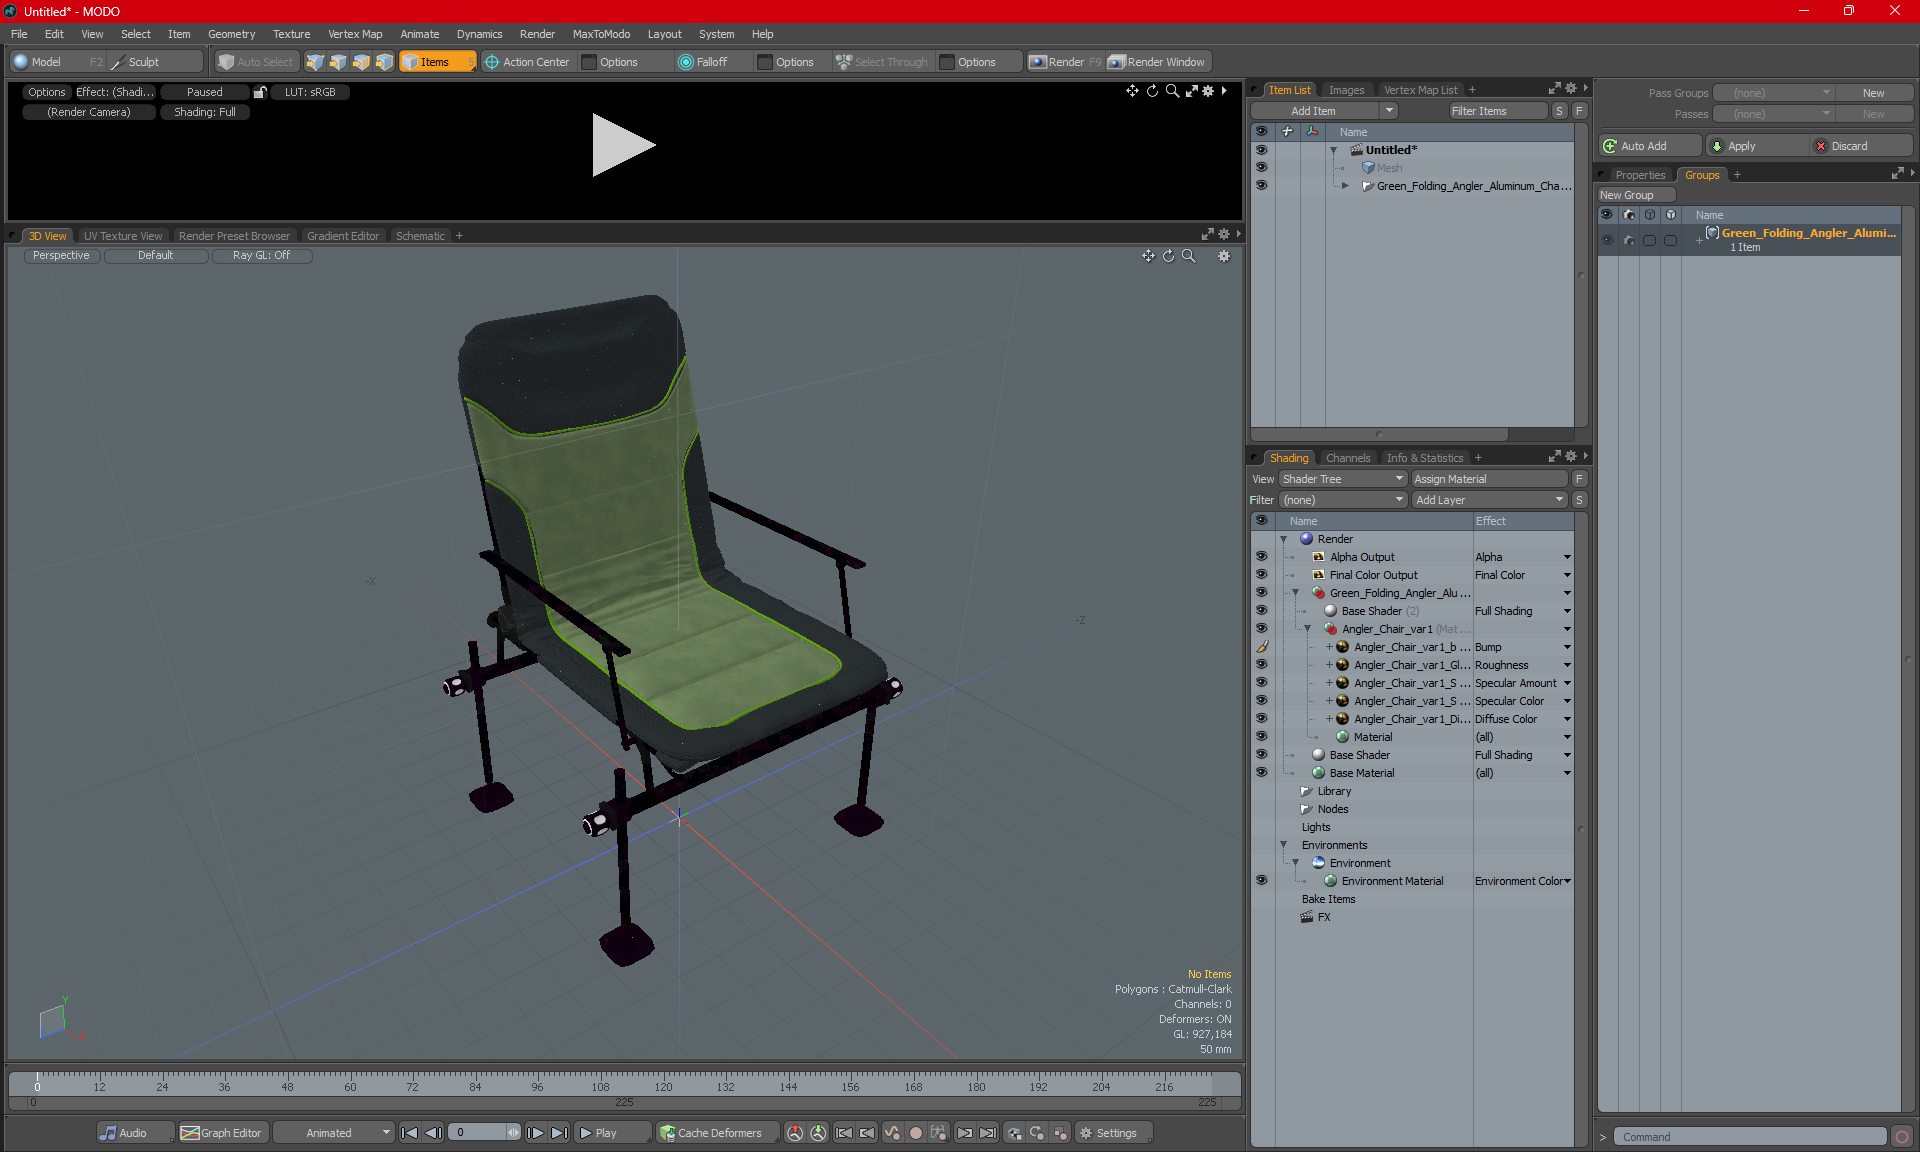Open the Shader Tree view dropdown
The height and width of the screenshot is (1152, 1920).
click(1343, 479)
